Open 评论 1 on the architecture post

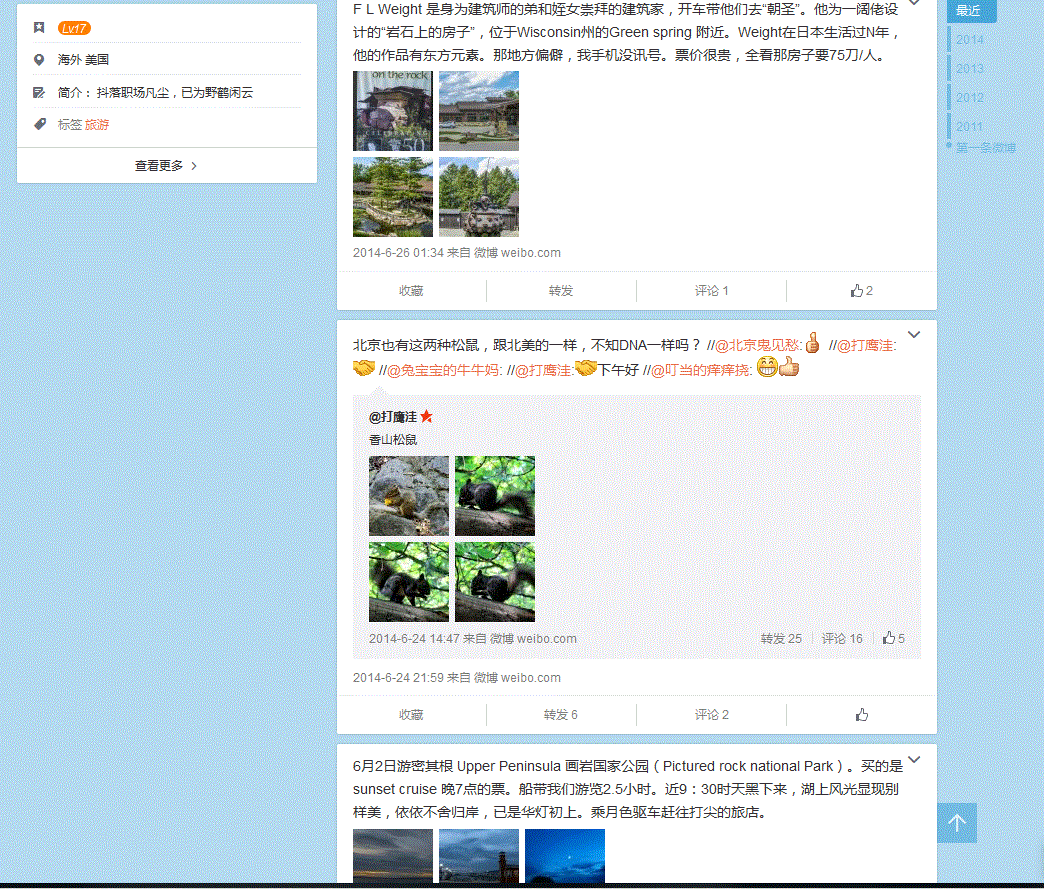click(x=711, y=291)
